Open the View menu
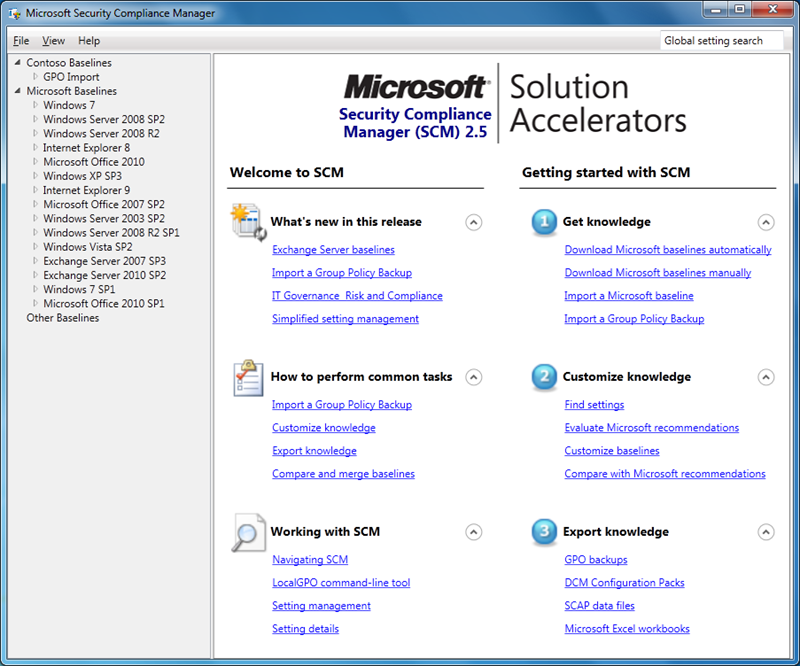800x666 pixels. 53,41
